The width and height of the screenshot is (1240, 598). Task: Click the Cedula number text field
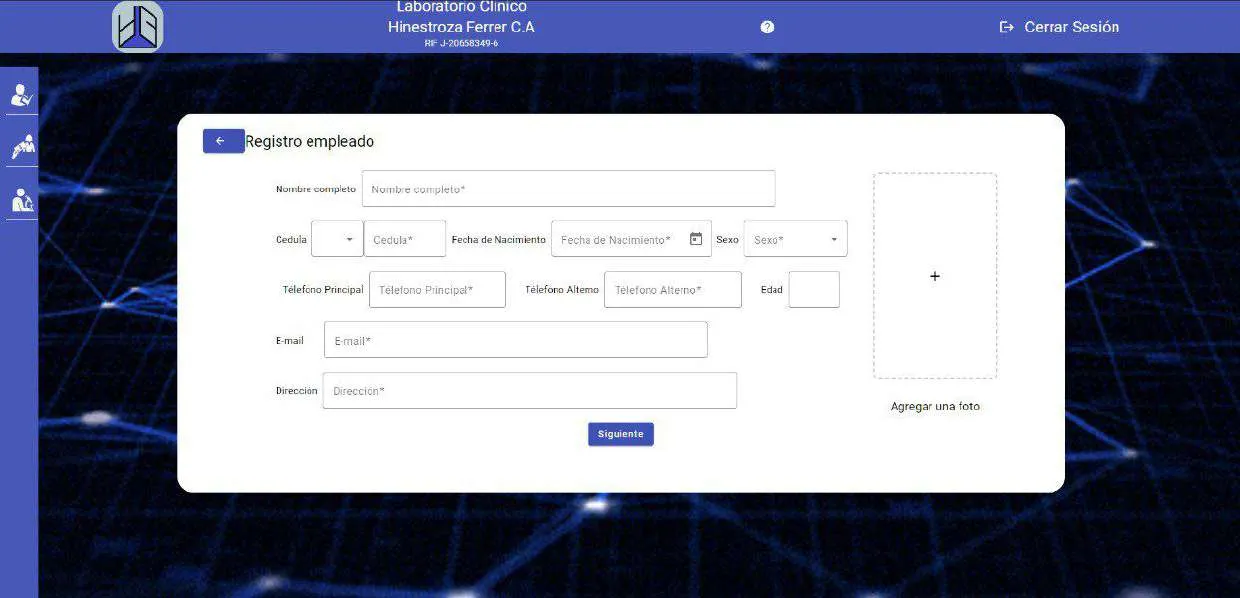[x=405, y=239]
